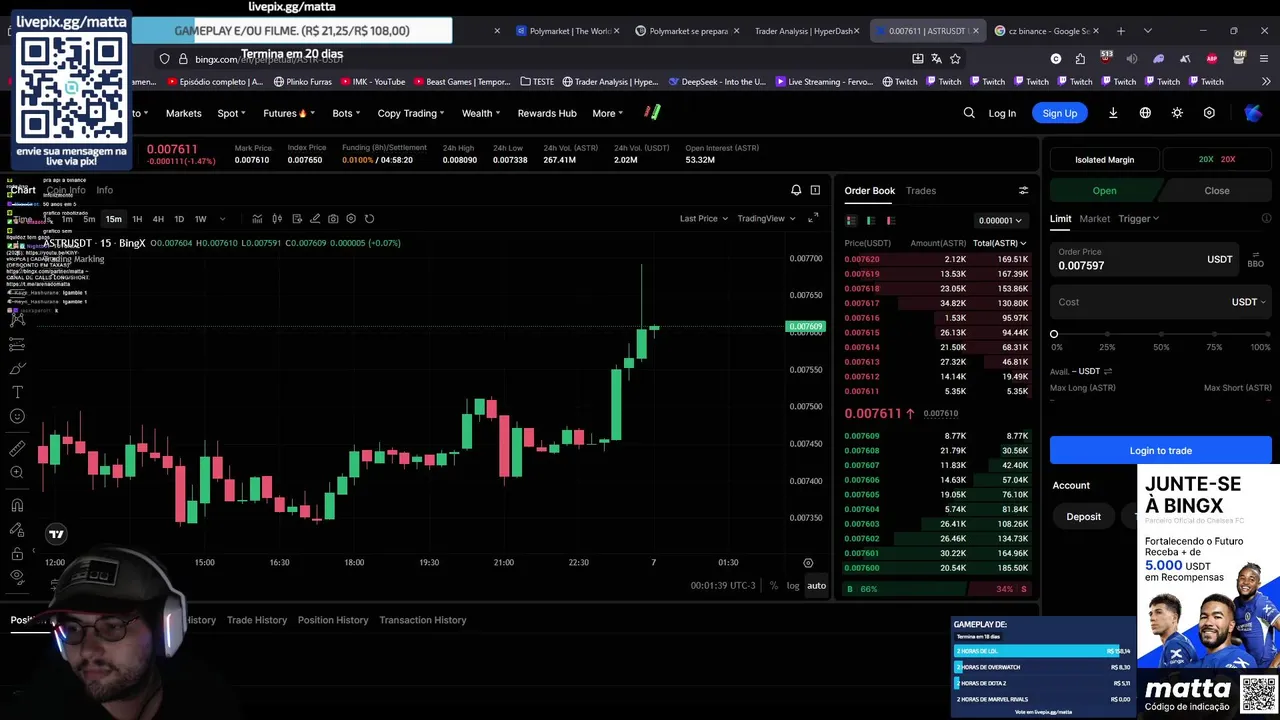This screenshot has width=1280, height=720.
Task: Open order book display settings icon
Action: tap(1023, 190)
